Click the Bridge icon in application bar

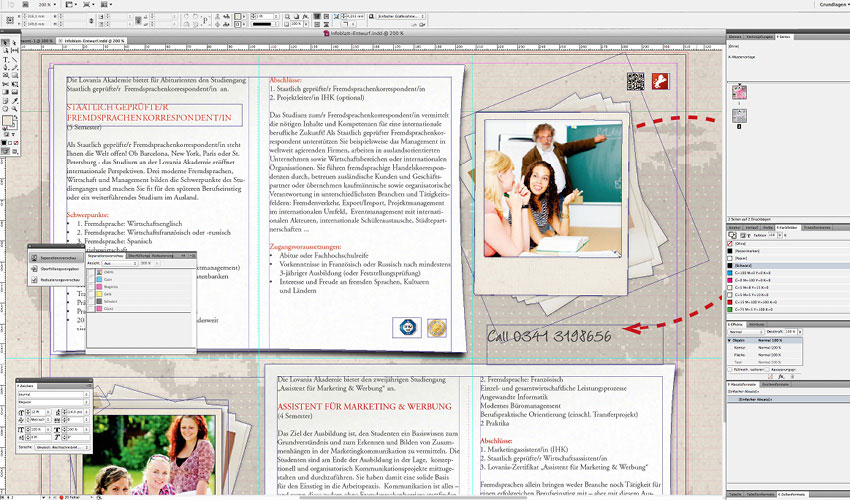tap(25, 4)
